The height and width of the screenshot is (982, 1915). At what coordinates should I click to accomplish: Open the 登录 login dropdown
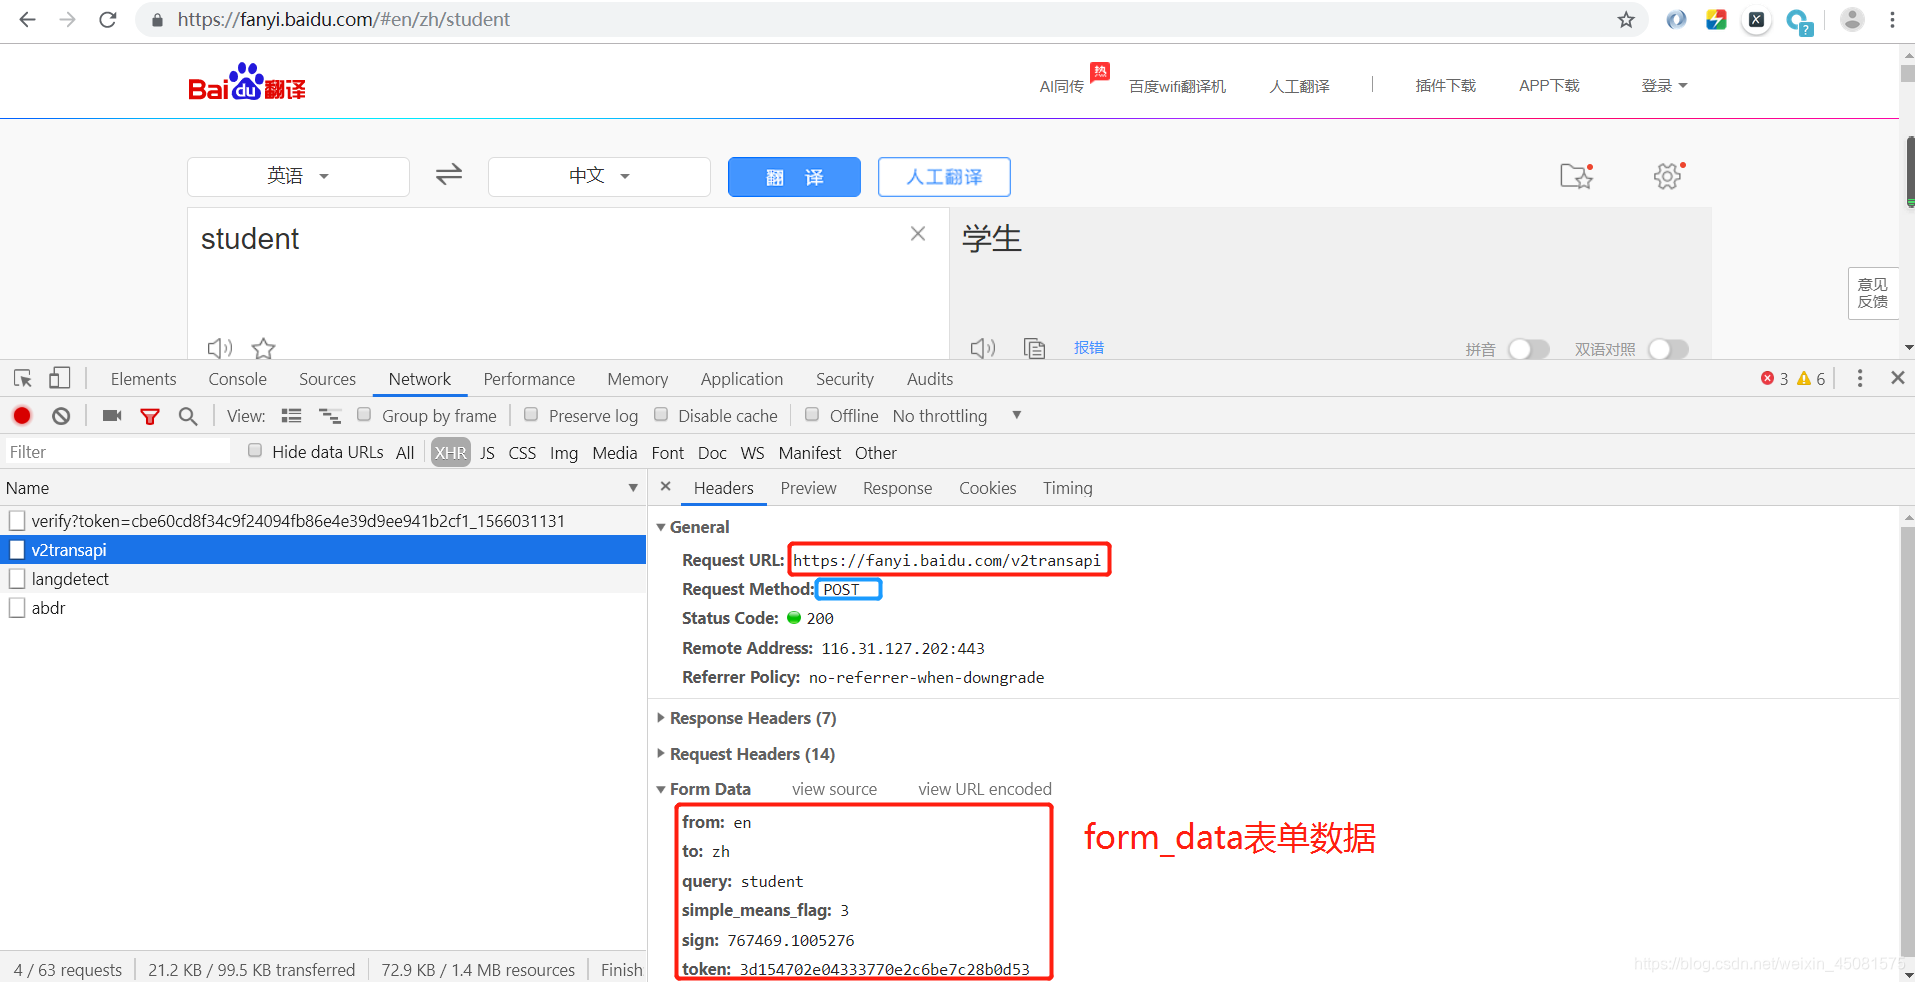click(x=1664, y=86)
